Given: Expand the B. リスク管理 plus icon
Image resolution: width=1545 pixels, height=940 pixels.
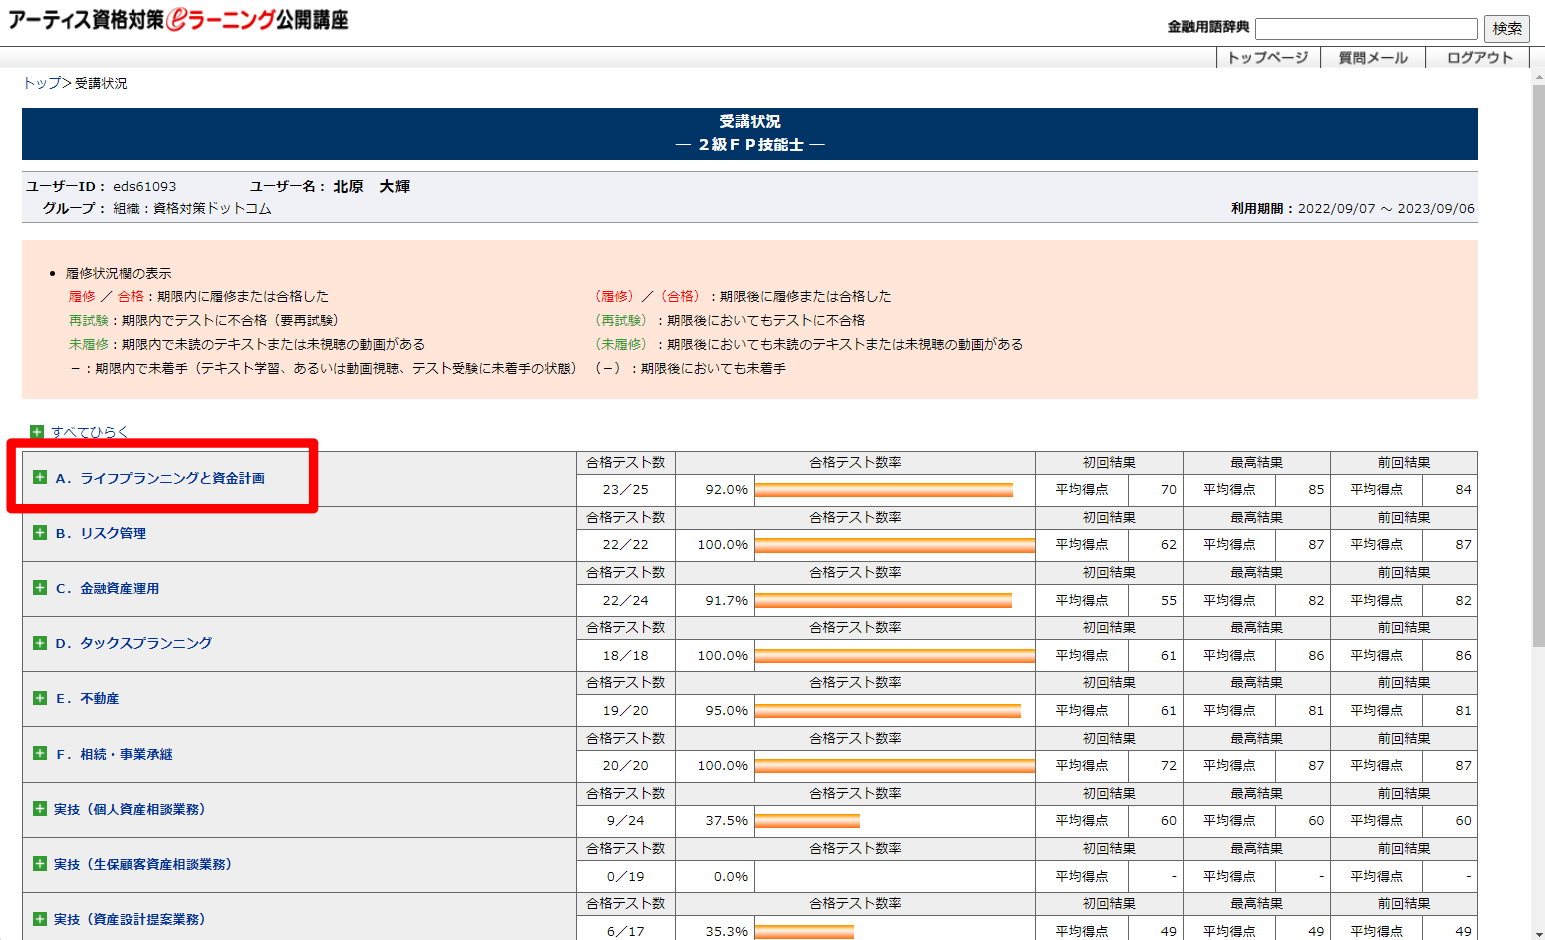Looking at the screenshot, I should (x=40, y=533).
